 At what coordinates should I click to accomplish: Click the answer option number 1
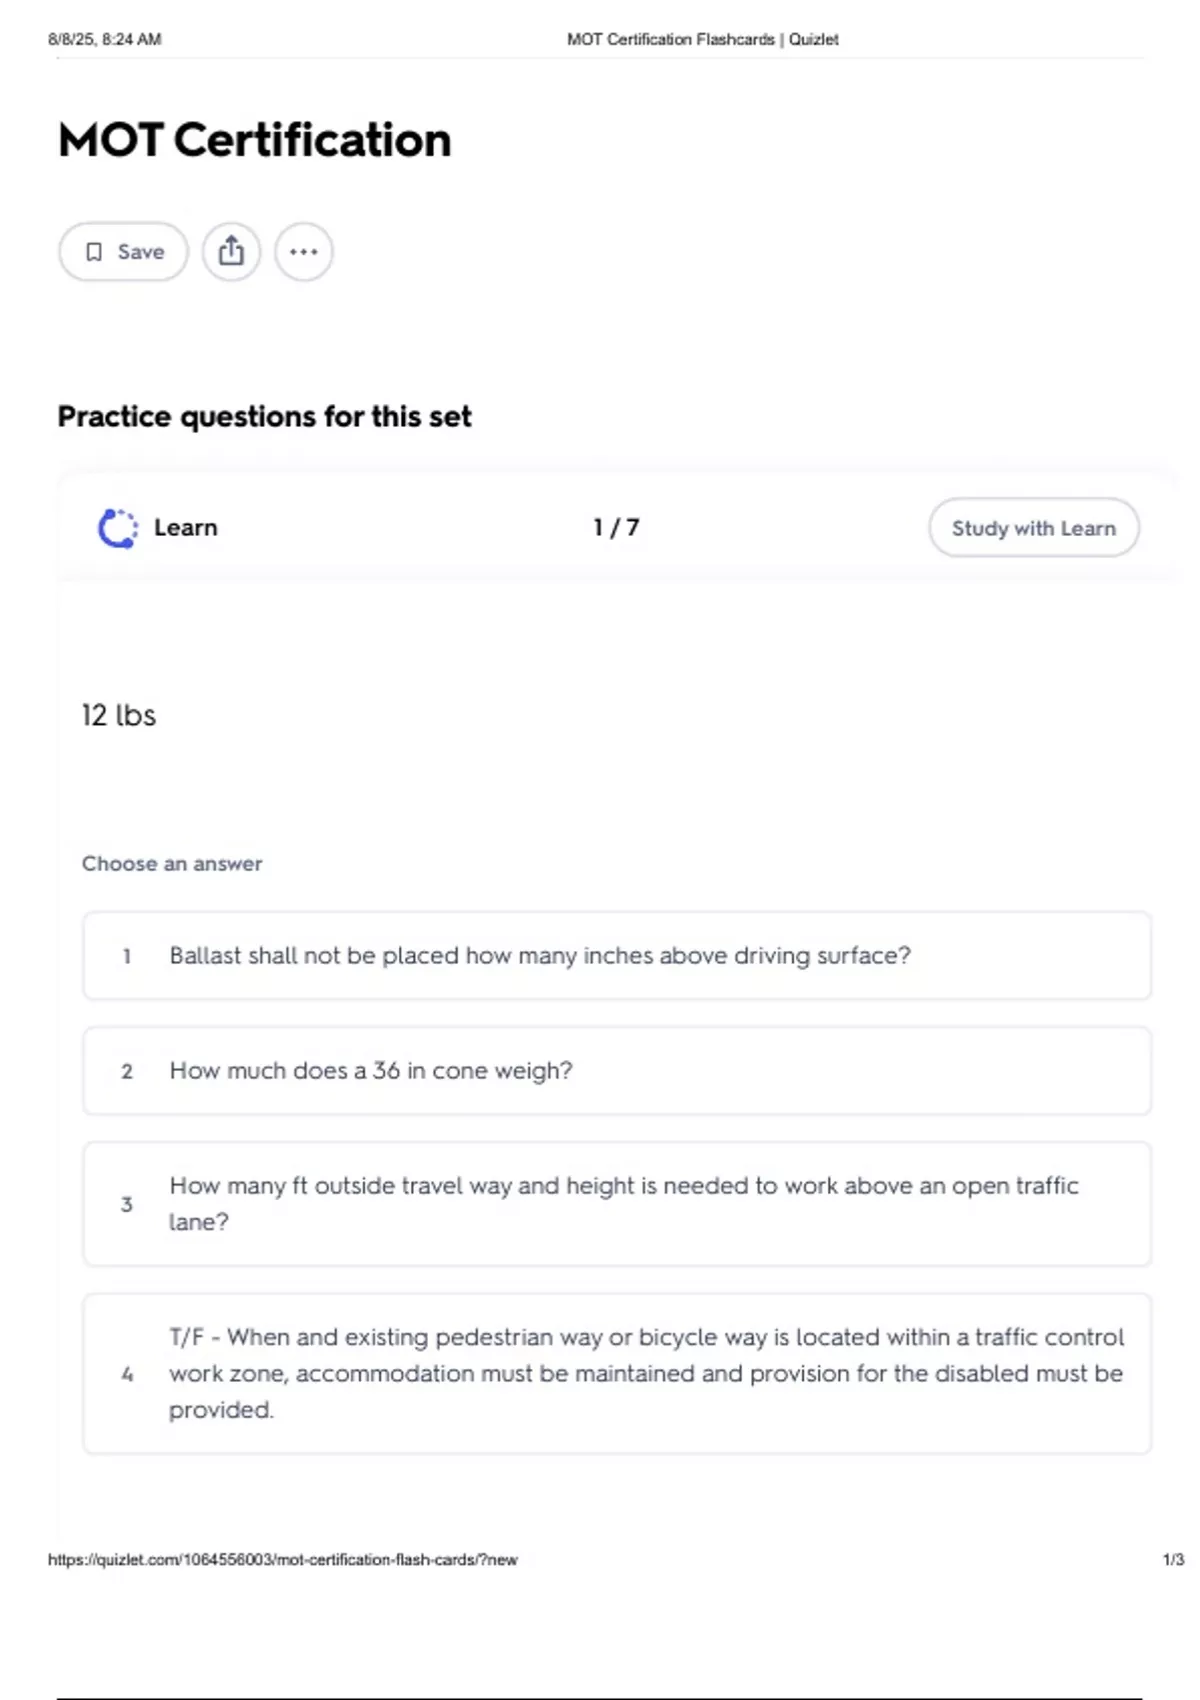coord(127,957)
